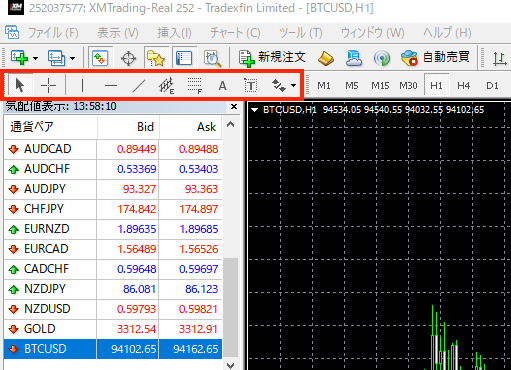Click Market Watch scrollbar up arrow
Viewport: 511px width, 370px height.
click(x=230, y=125)
